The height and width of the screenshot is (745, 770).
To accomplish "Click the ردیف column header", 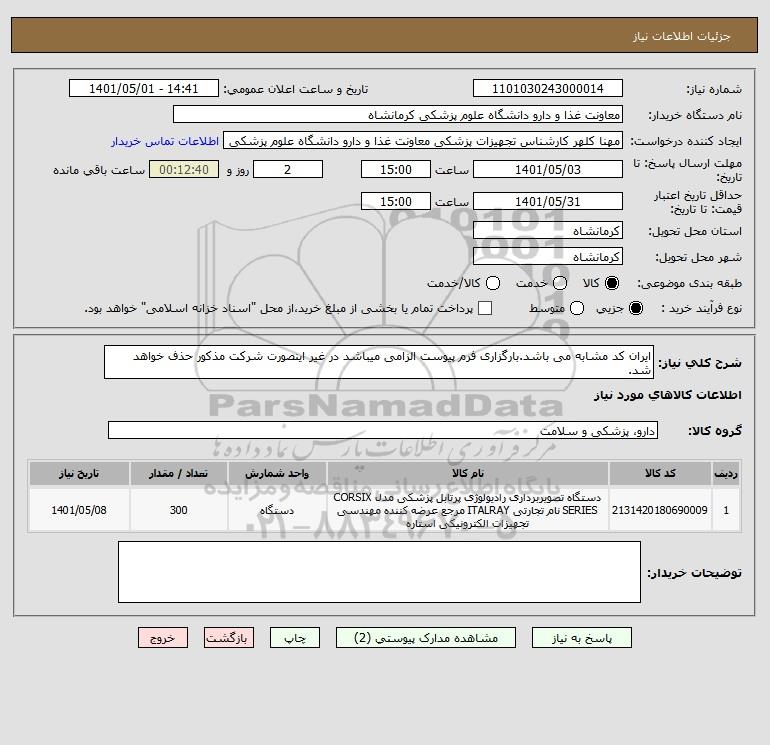I will [726, 473].
